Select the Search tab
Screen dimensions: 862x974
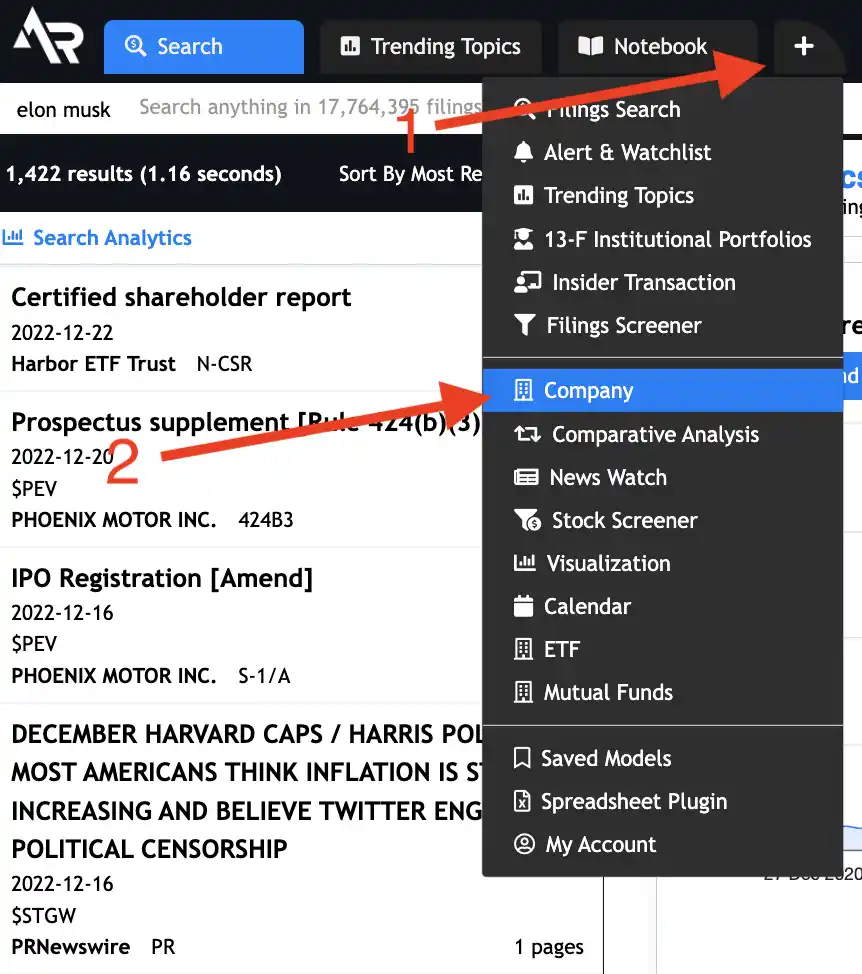click(x=204, y=47)
